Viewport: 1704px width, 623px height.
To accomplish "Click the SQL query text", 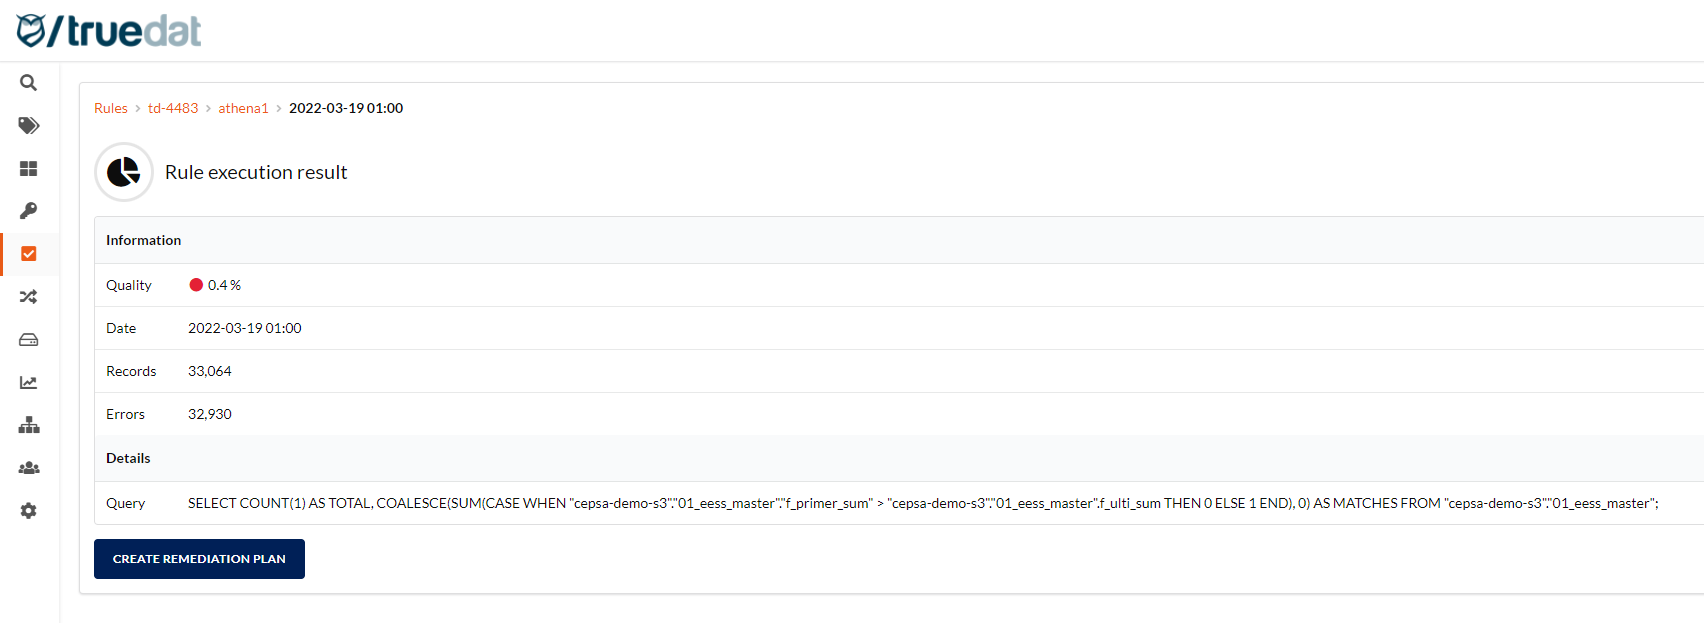I will [922, 503].
